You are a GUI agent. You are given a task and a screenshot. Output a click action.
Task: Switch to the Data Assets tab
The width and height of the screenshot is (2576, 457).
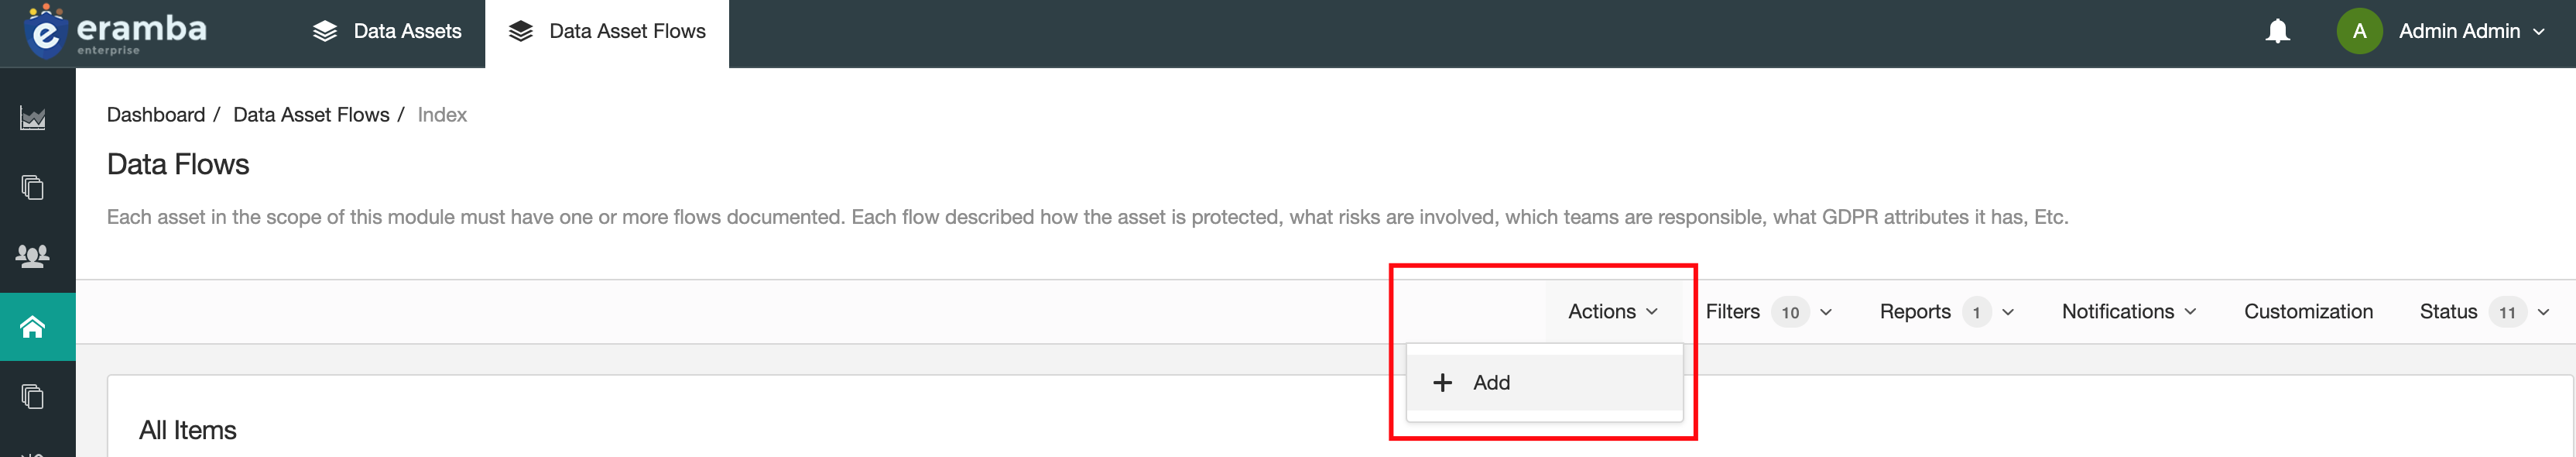[x=386, y=31]
